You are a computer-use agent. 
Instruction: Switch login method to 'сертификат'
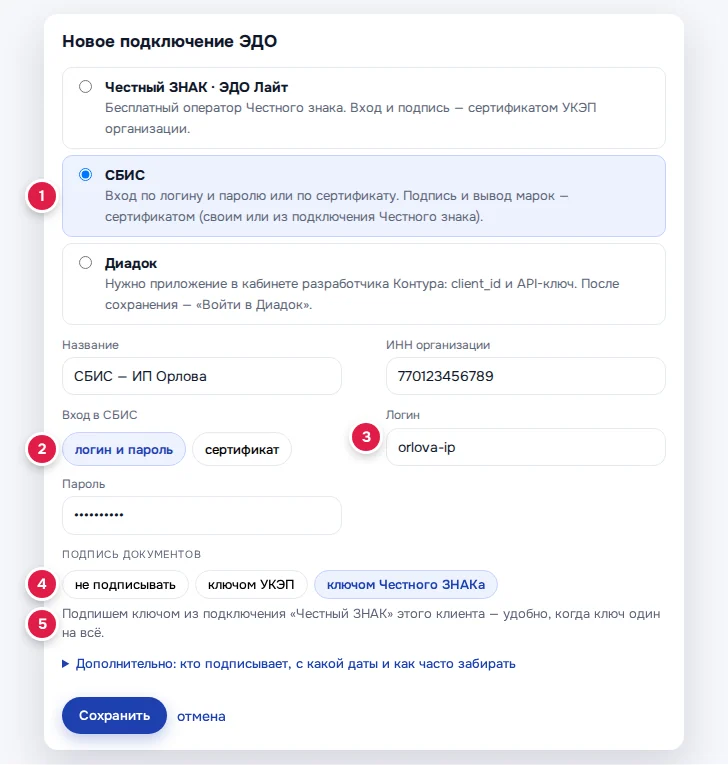point(242,449)
